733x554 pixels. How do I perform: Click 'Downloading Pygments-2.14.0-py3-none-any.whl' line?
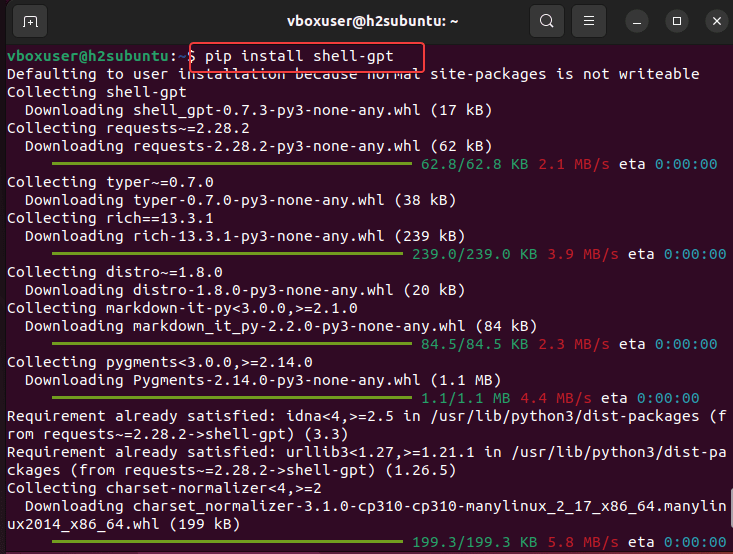point(263,380)
